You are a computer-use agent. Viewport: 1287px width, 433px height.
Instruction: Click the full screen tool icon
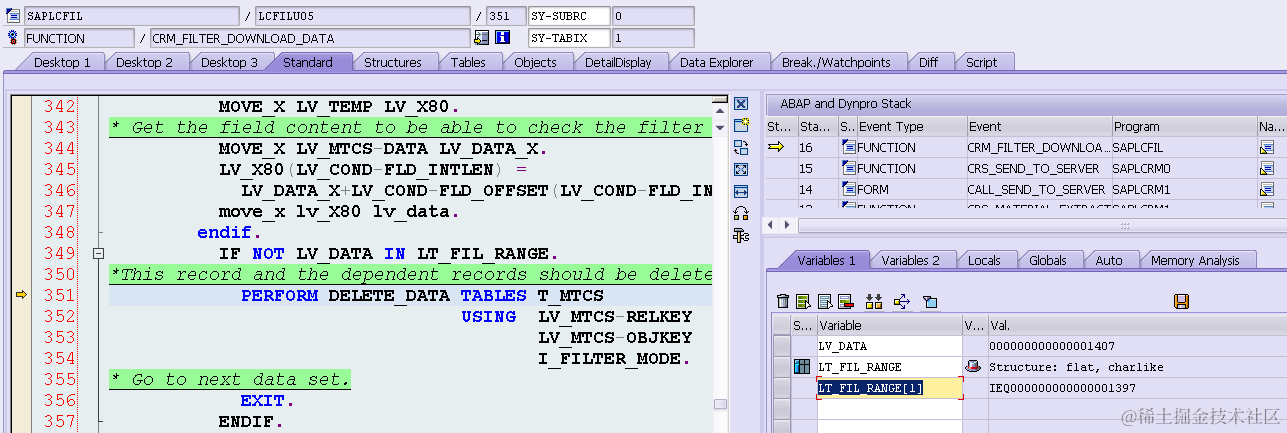click(741, 169)
